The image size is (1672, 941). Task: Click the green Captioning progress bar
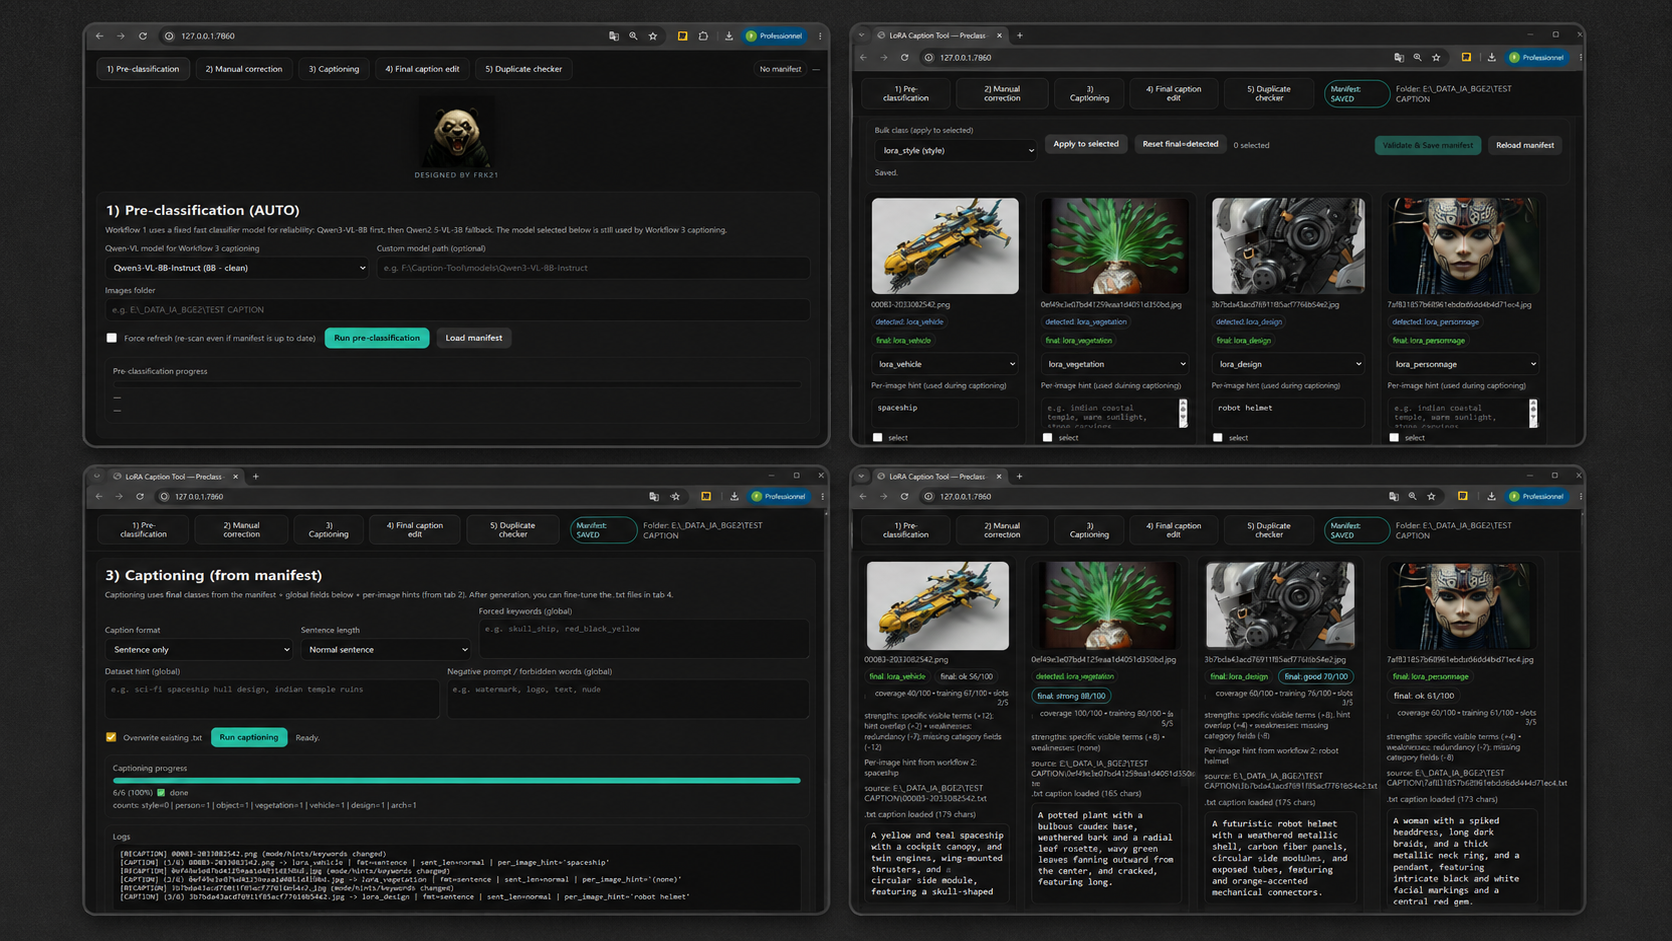pyautogui.click(x=457, y=780)
